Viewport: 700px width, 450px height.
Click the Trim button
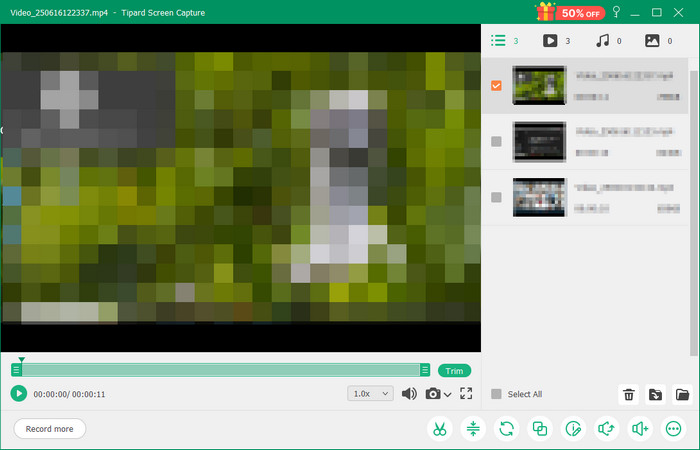click(x=454, y=371)
